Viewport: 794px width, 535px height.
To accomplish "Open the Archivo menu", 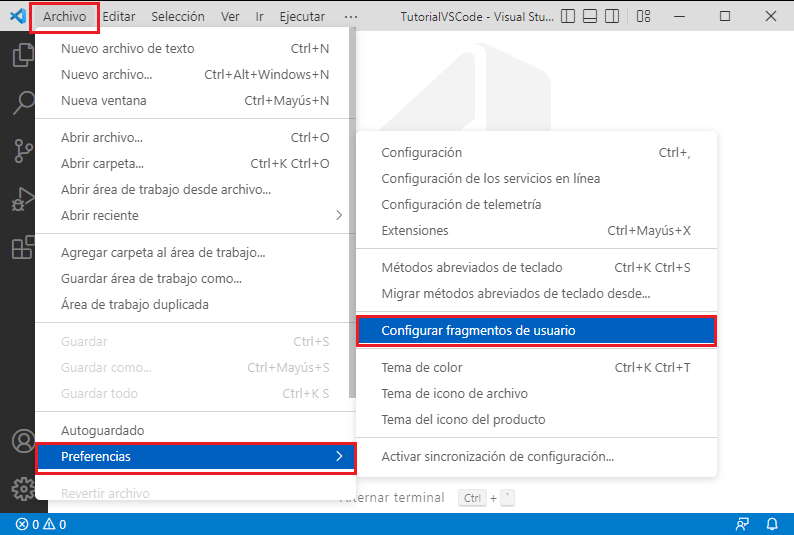I will [x=64, y=17].
